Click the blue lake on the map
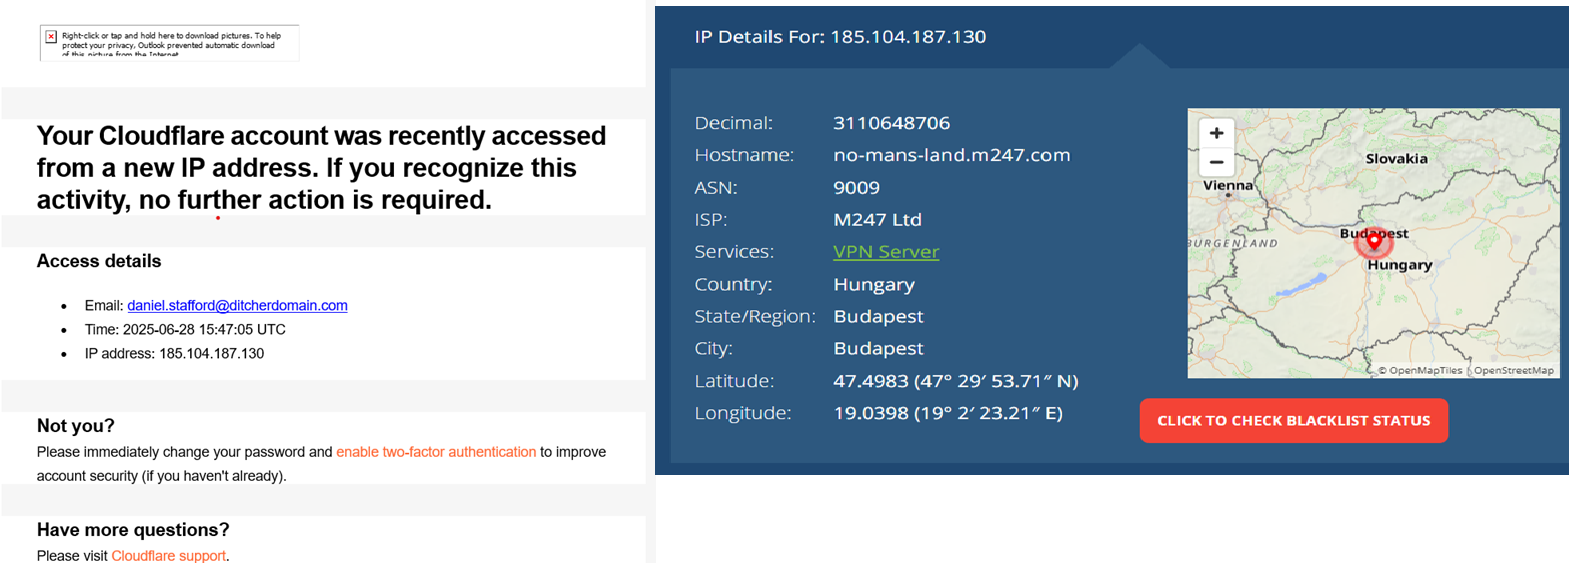 click(1302, 284)
